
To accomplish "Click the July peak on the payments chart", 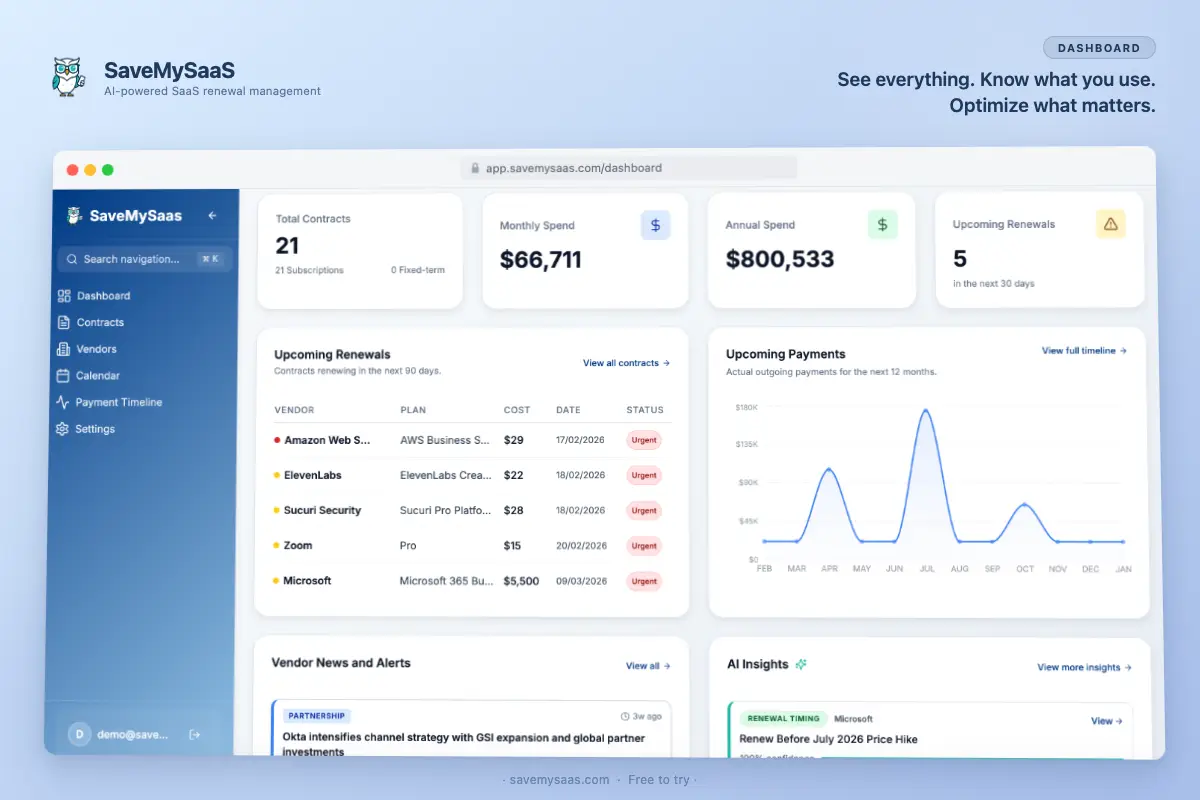I will pos(926,409).
